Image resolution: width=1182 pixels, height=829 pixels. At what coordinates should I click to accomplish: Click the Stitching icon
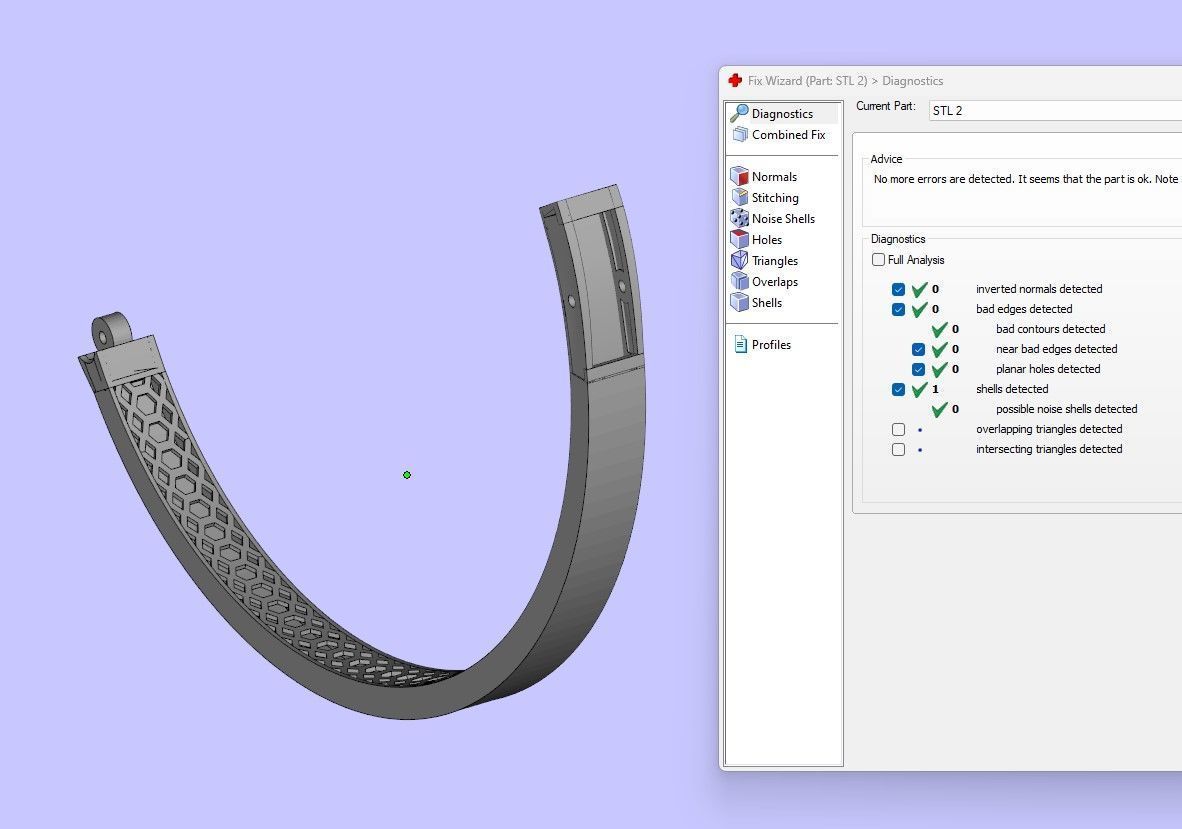click(740, 197)
